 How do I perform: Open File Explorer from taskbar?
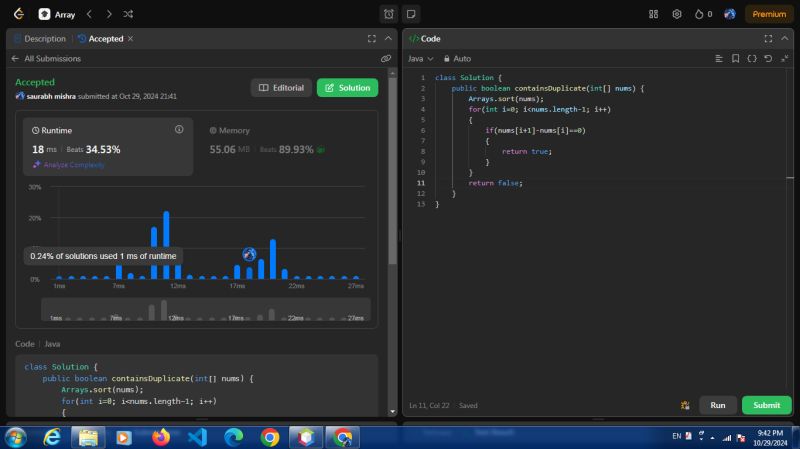tap(88, 437)
